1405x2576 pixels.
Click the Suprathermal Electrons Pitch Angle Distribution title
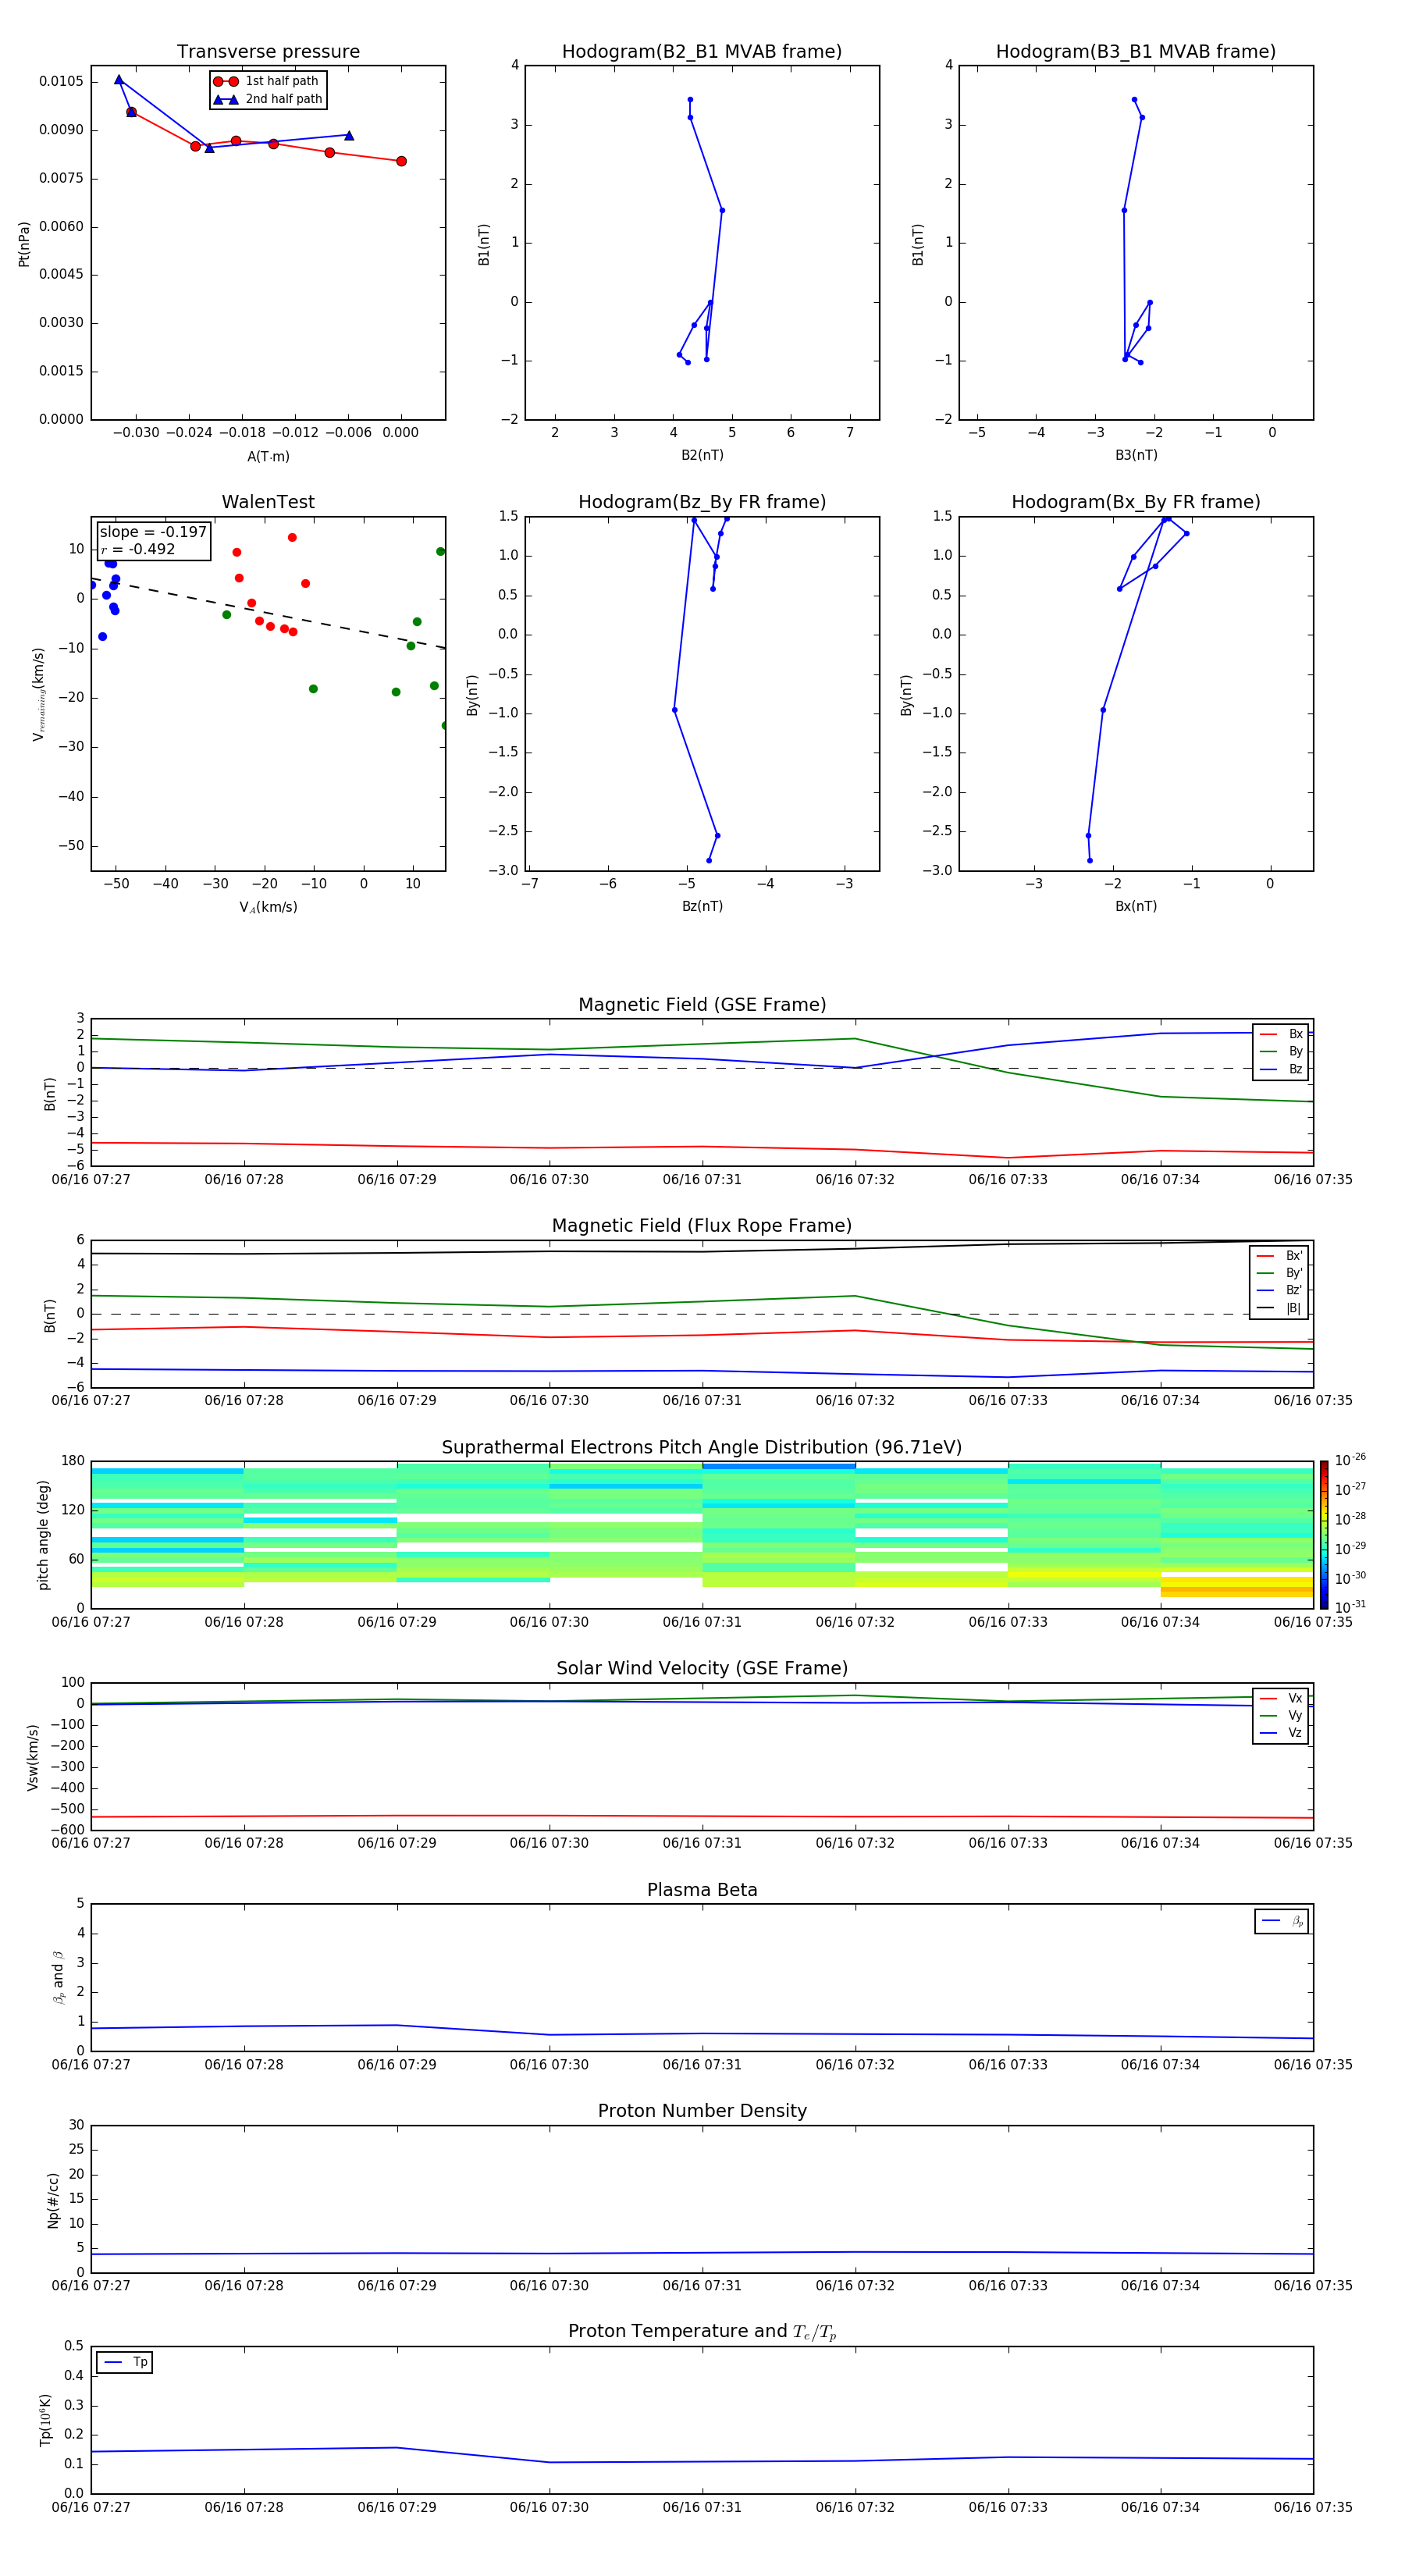702,1447
